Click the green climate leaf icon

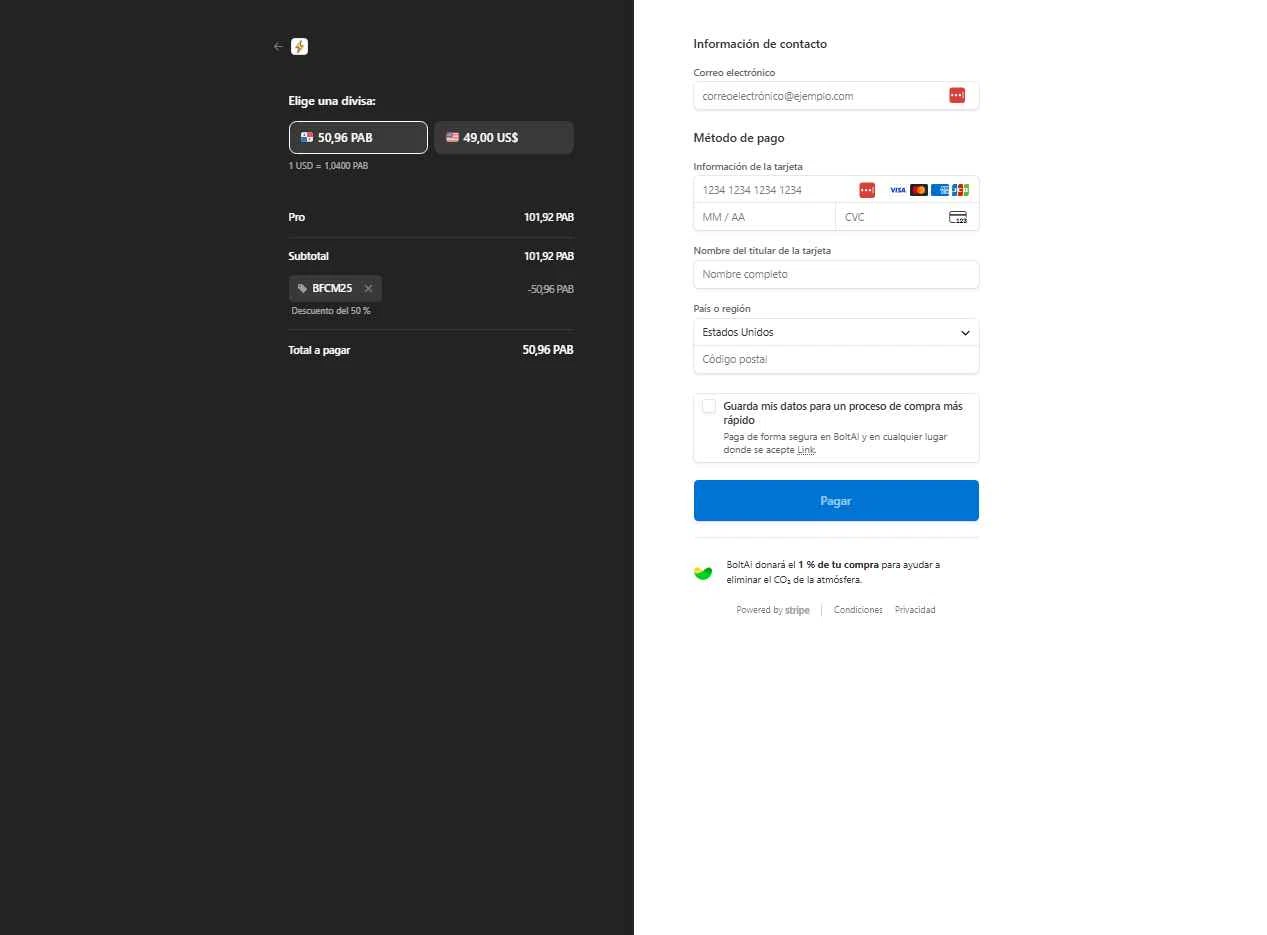click(x=703, y=572)
